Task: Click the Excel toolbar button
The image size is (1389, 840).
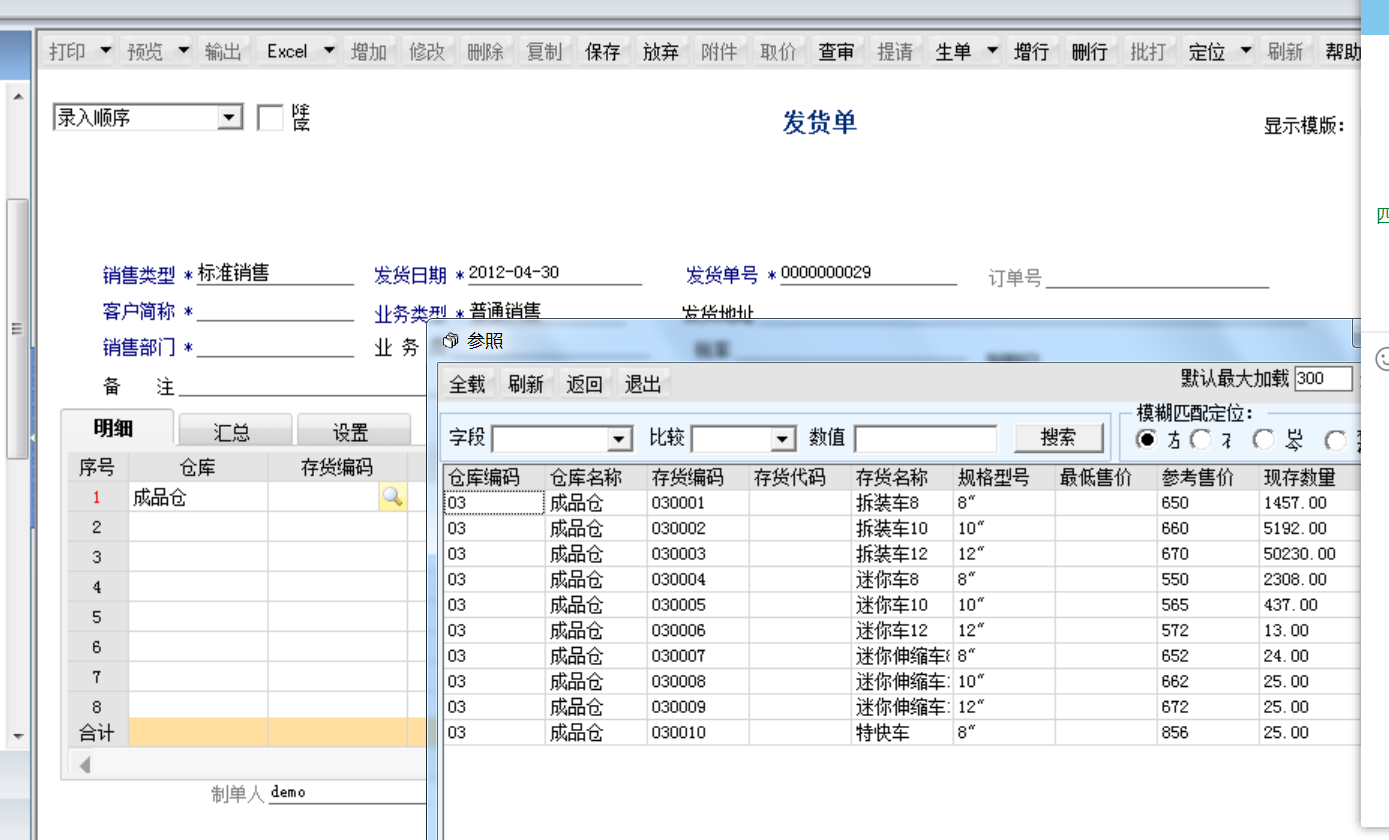Action: (287, 51)
